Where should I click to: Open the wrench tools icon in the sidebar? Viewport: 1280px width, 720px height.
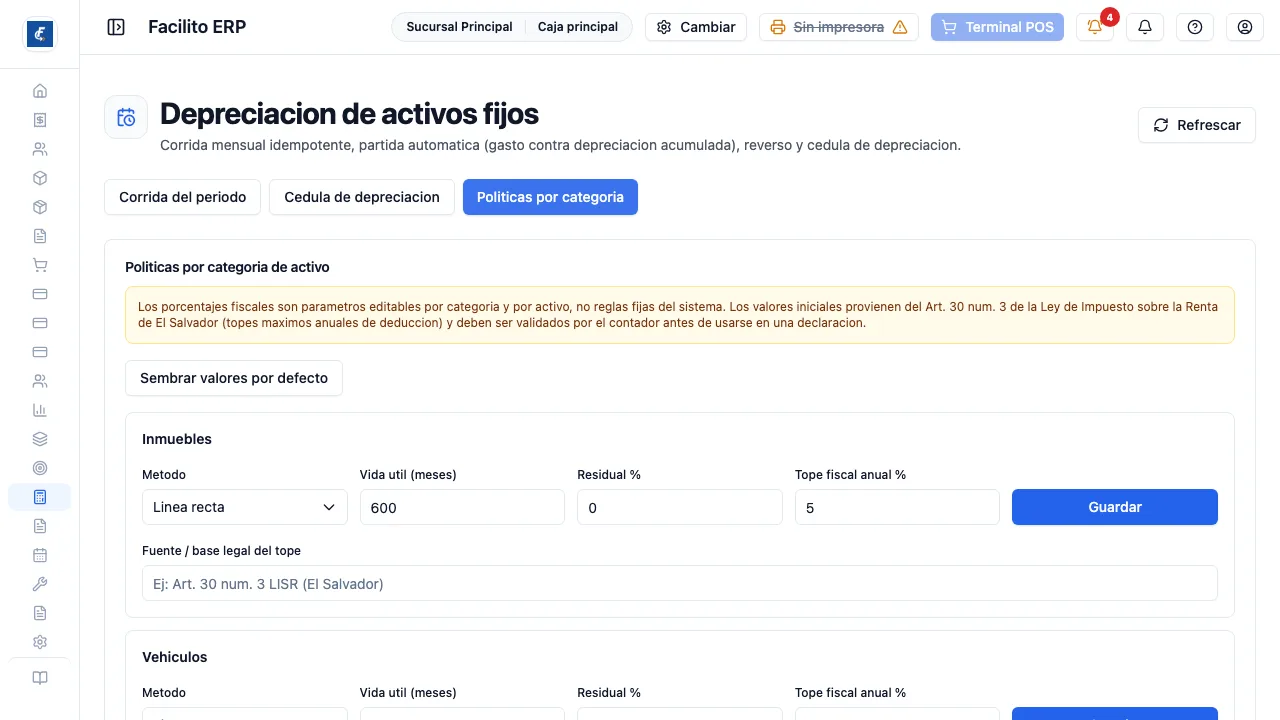click(40, 584)
